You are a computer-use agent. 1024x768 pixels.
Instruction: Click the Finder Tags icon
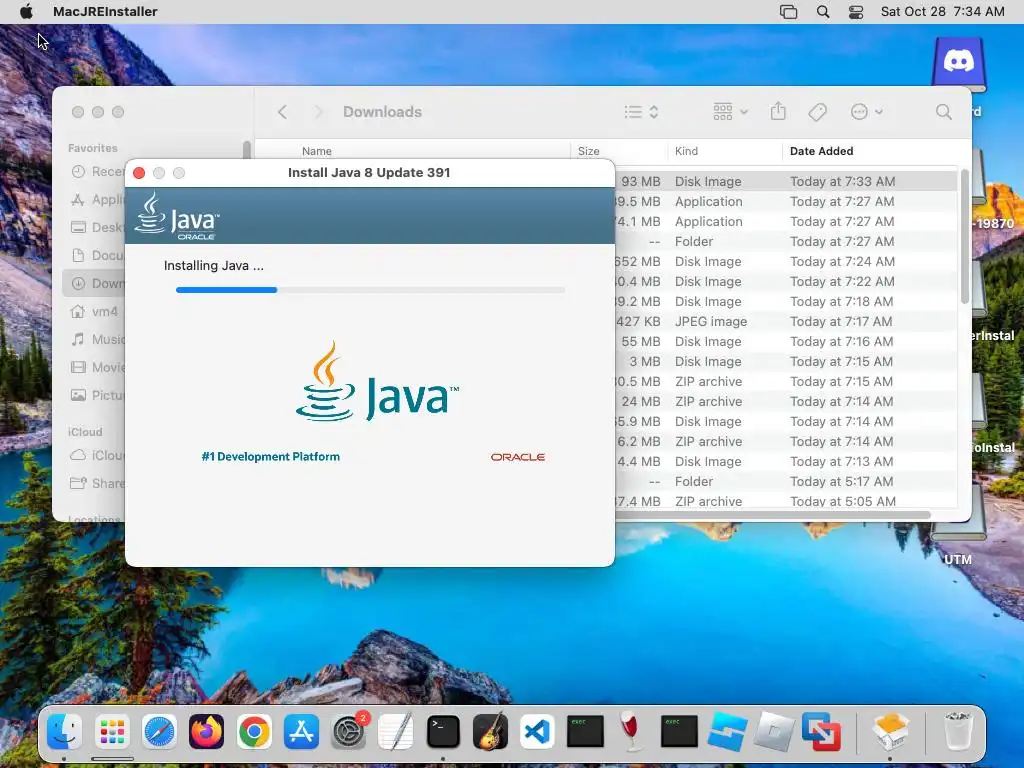pos(817,112)
